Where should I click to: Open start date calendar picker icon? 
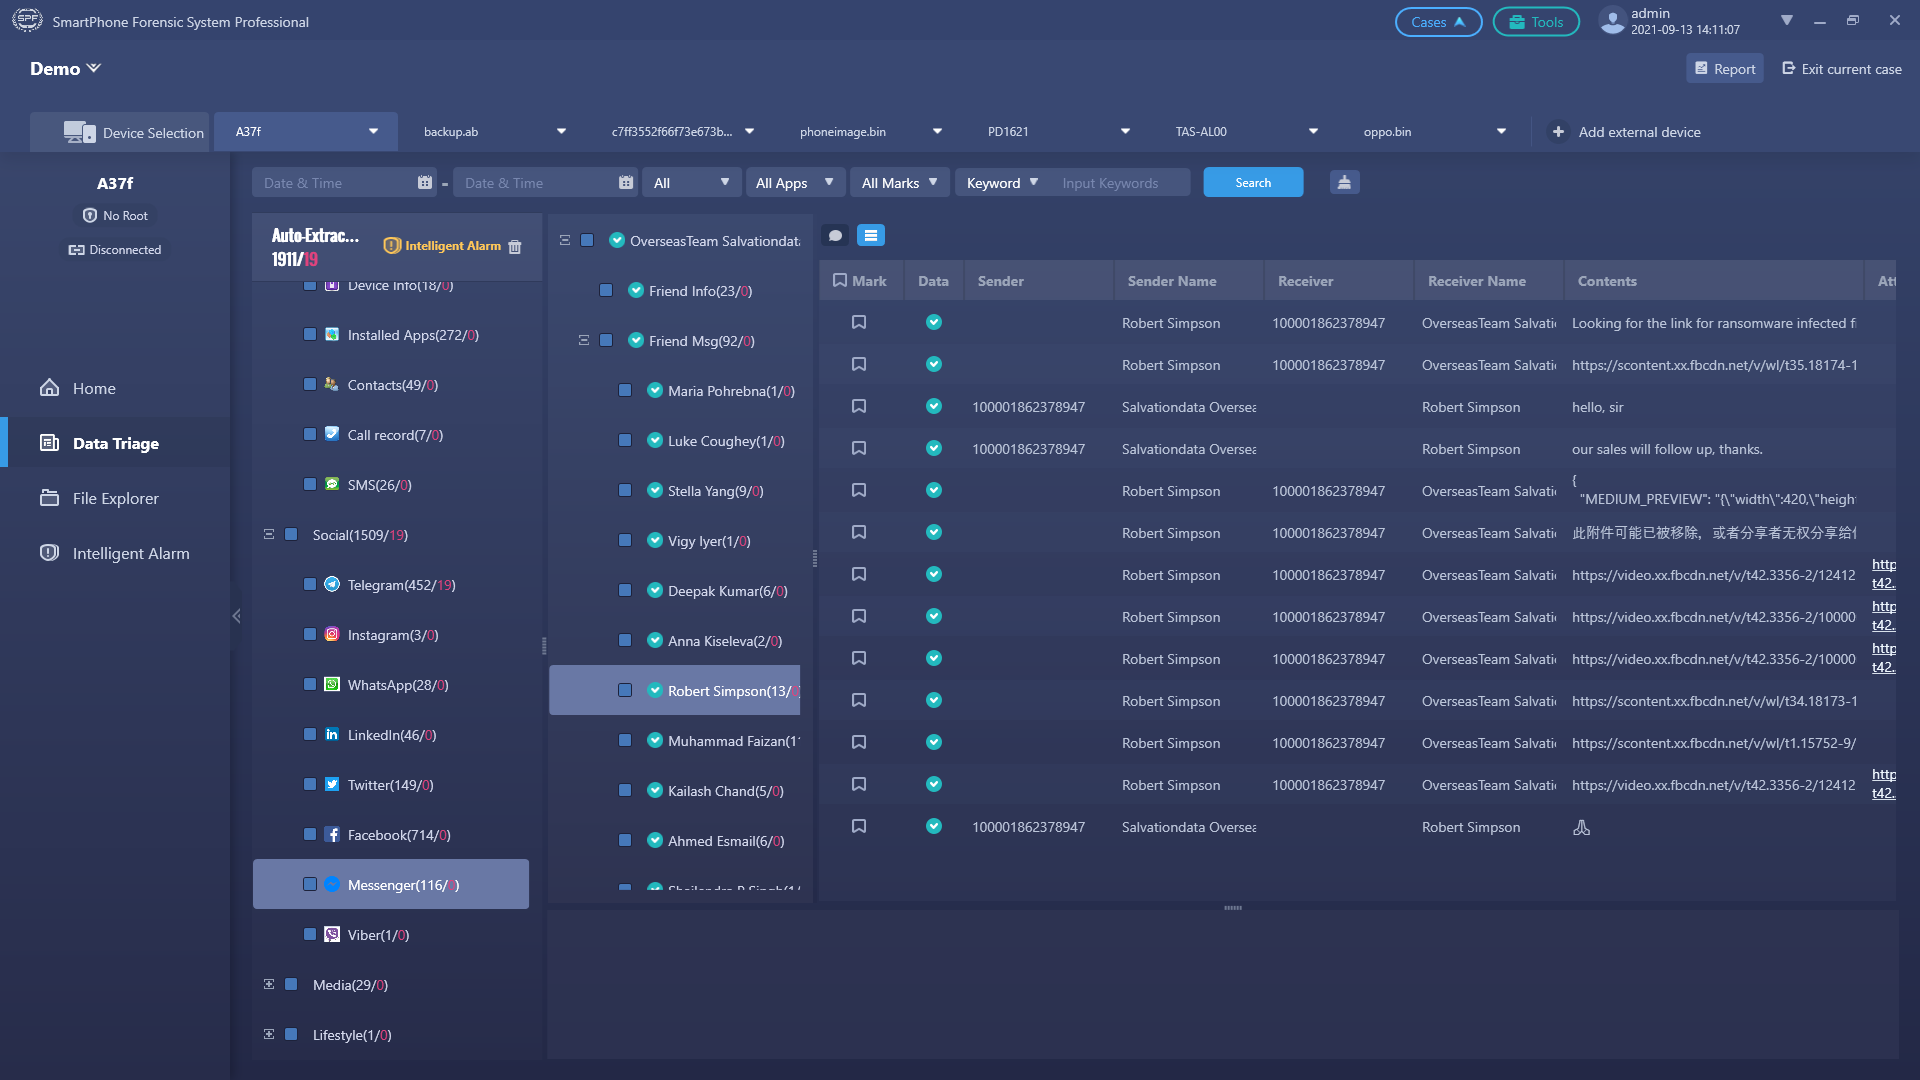[x=425, y=183]
